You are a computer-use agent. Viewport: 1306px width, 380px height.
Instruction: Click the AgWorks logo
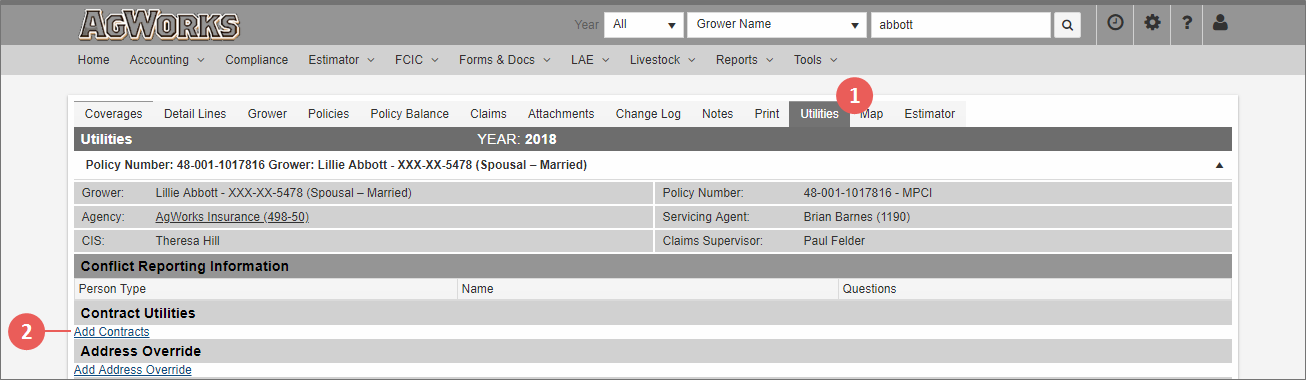159,24
